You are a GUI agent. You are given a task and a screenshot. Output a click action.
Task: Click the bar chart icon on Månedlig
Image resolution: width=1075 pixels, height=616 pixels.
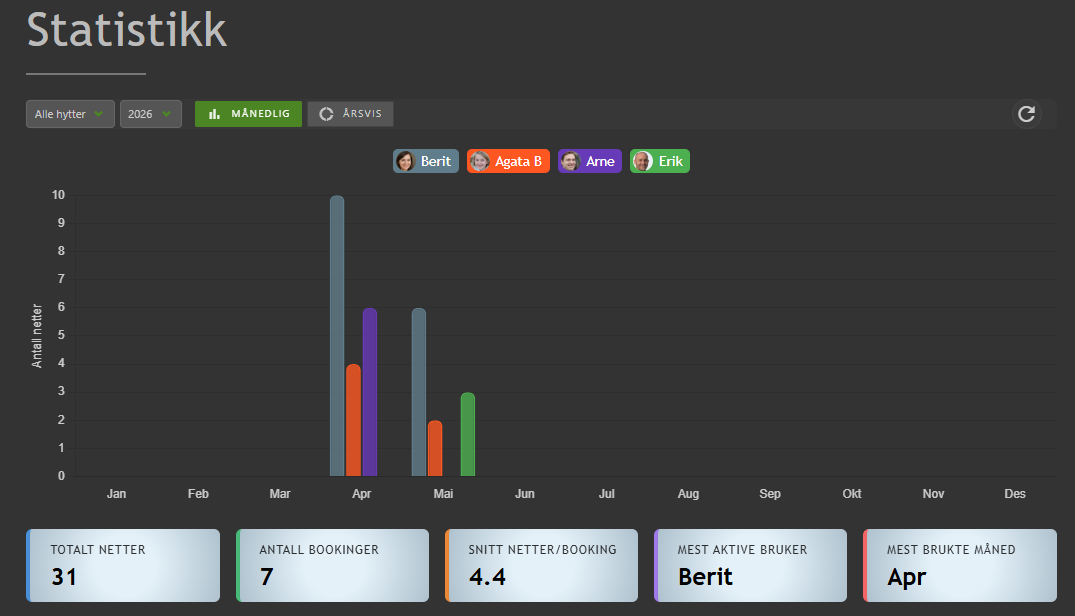[214, 114]
